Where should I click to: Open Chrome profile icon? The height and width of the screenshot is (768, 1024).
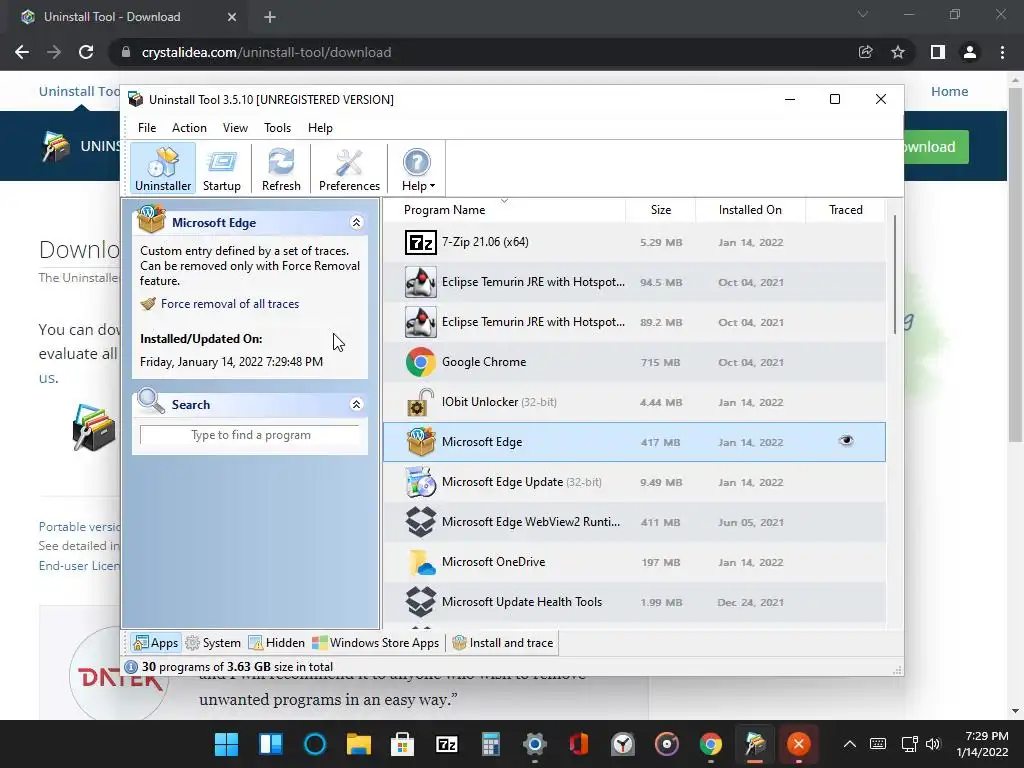[x=970, y=52]
